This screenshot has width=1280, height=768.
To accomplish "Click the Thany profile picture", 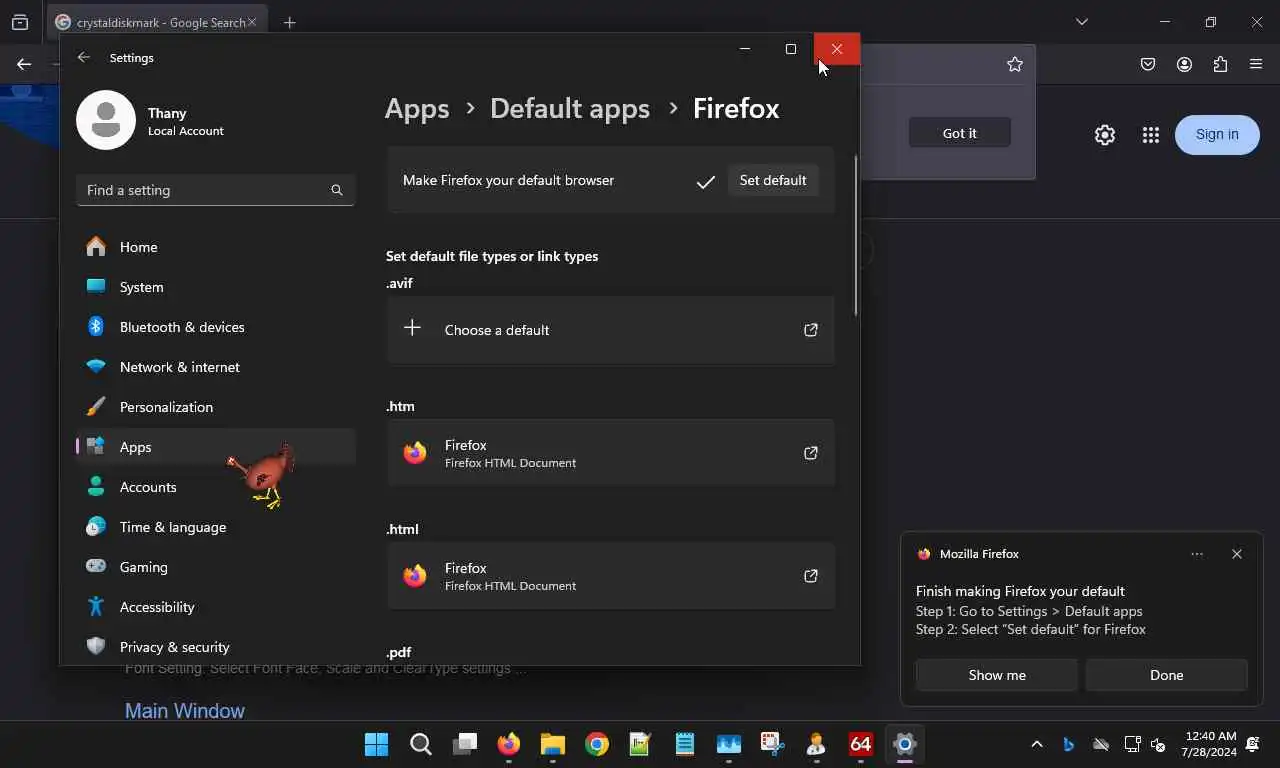I will pos(106,120).
